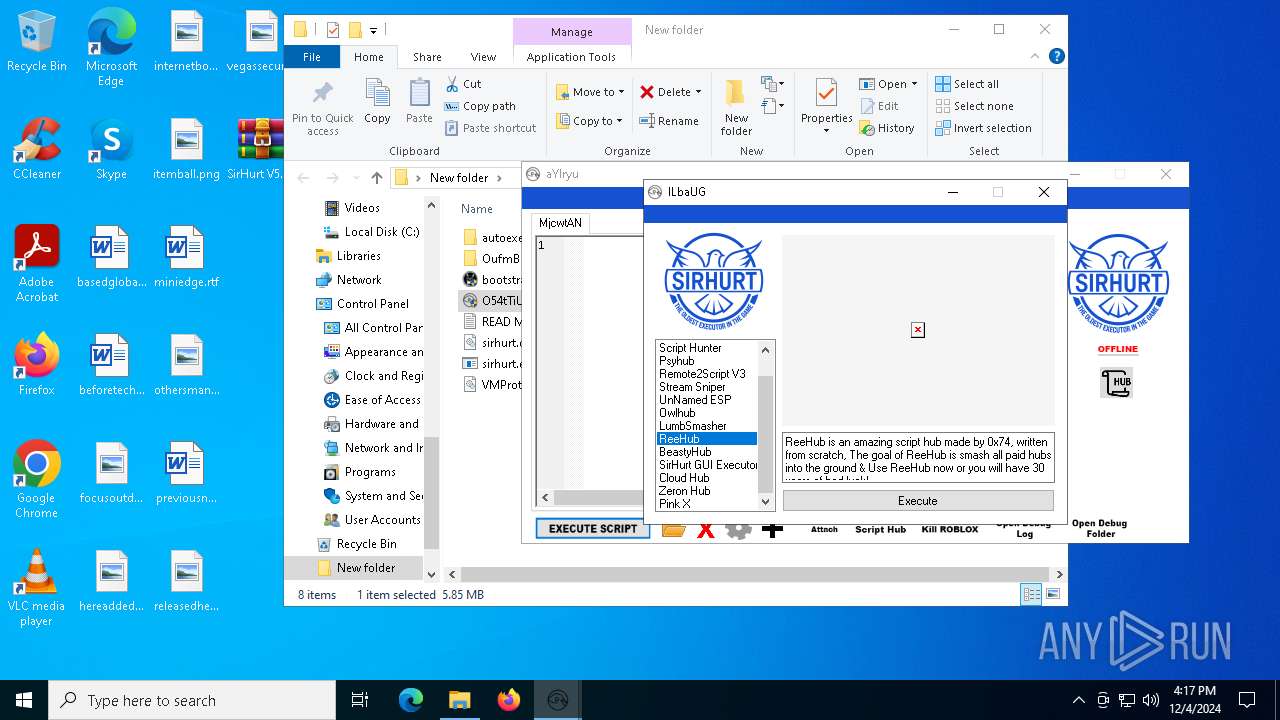
Task: Click Rename in the Organize group
Action: 669,121
